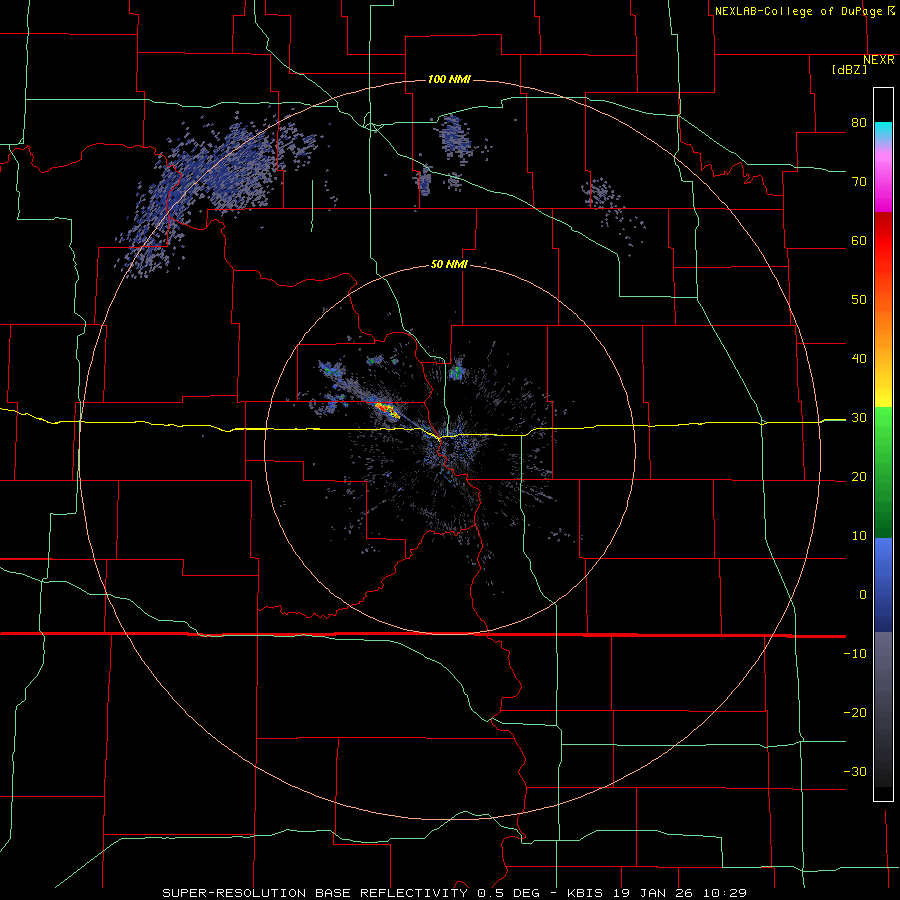Viewport: 900px width, 900px height.
Task: Click the 40 value on the dBZ scale
Action: [859, 359]
